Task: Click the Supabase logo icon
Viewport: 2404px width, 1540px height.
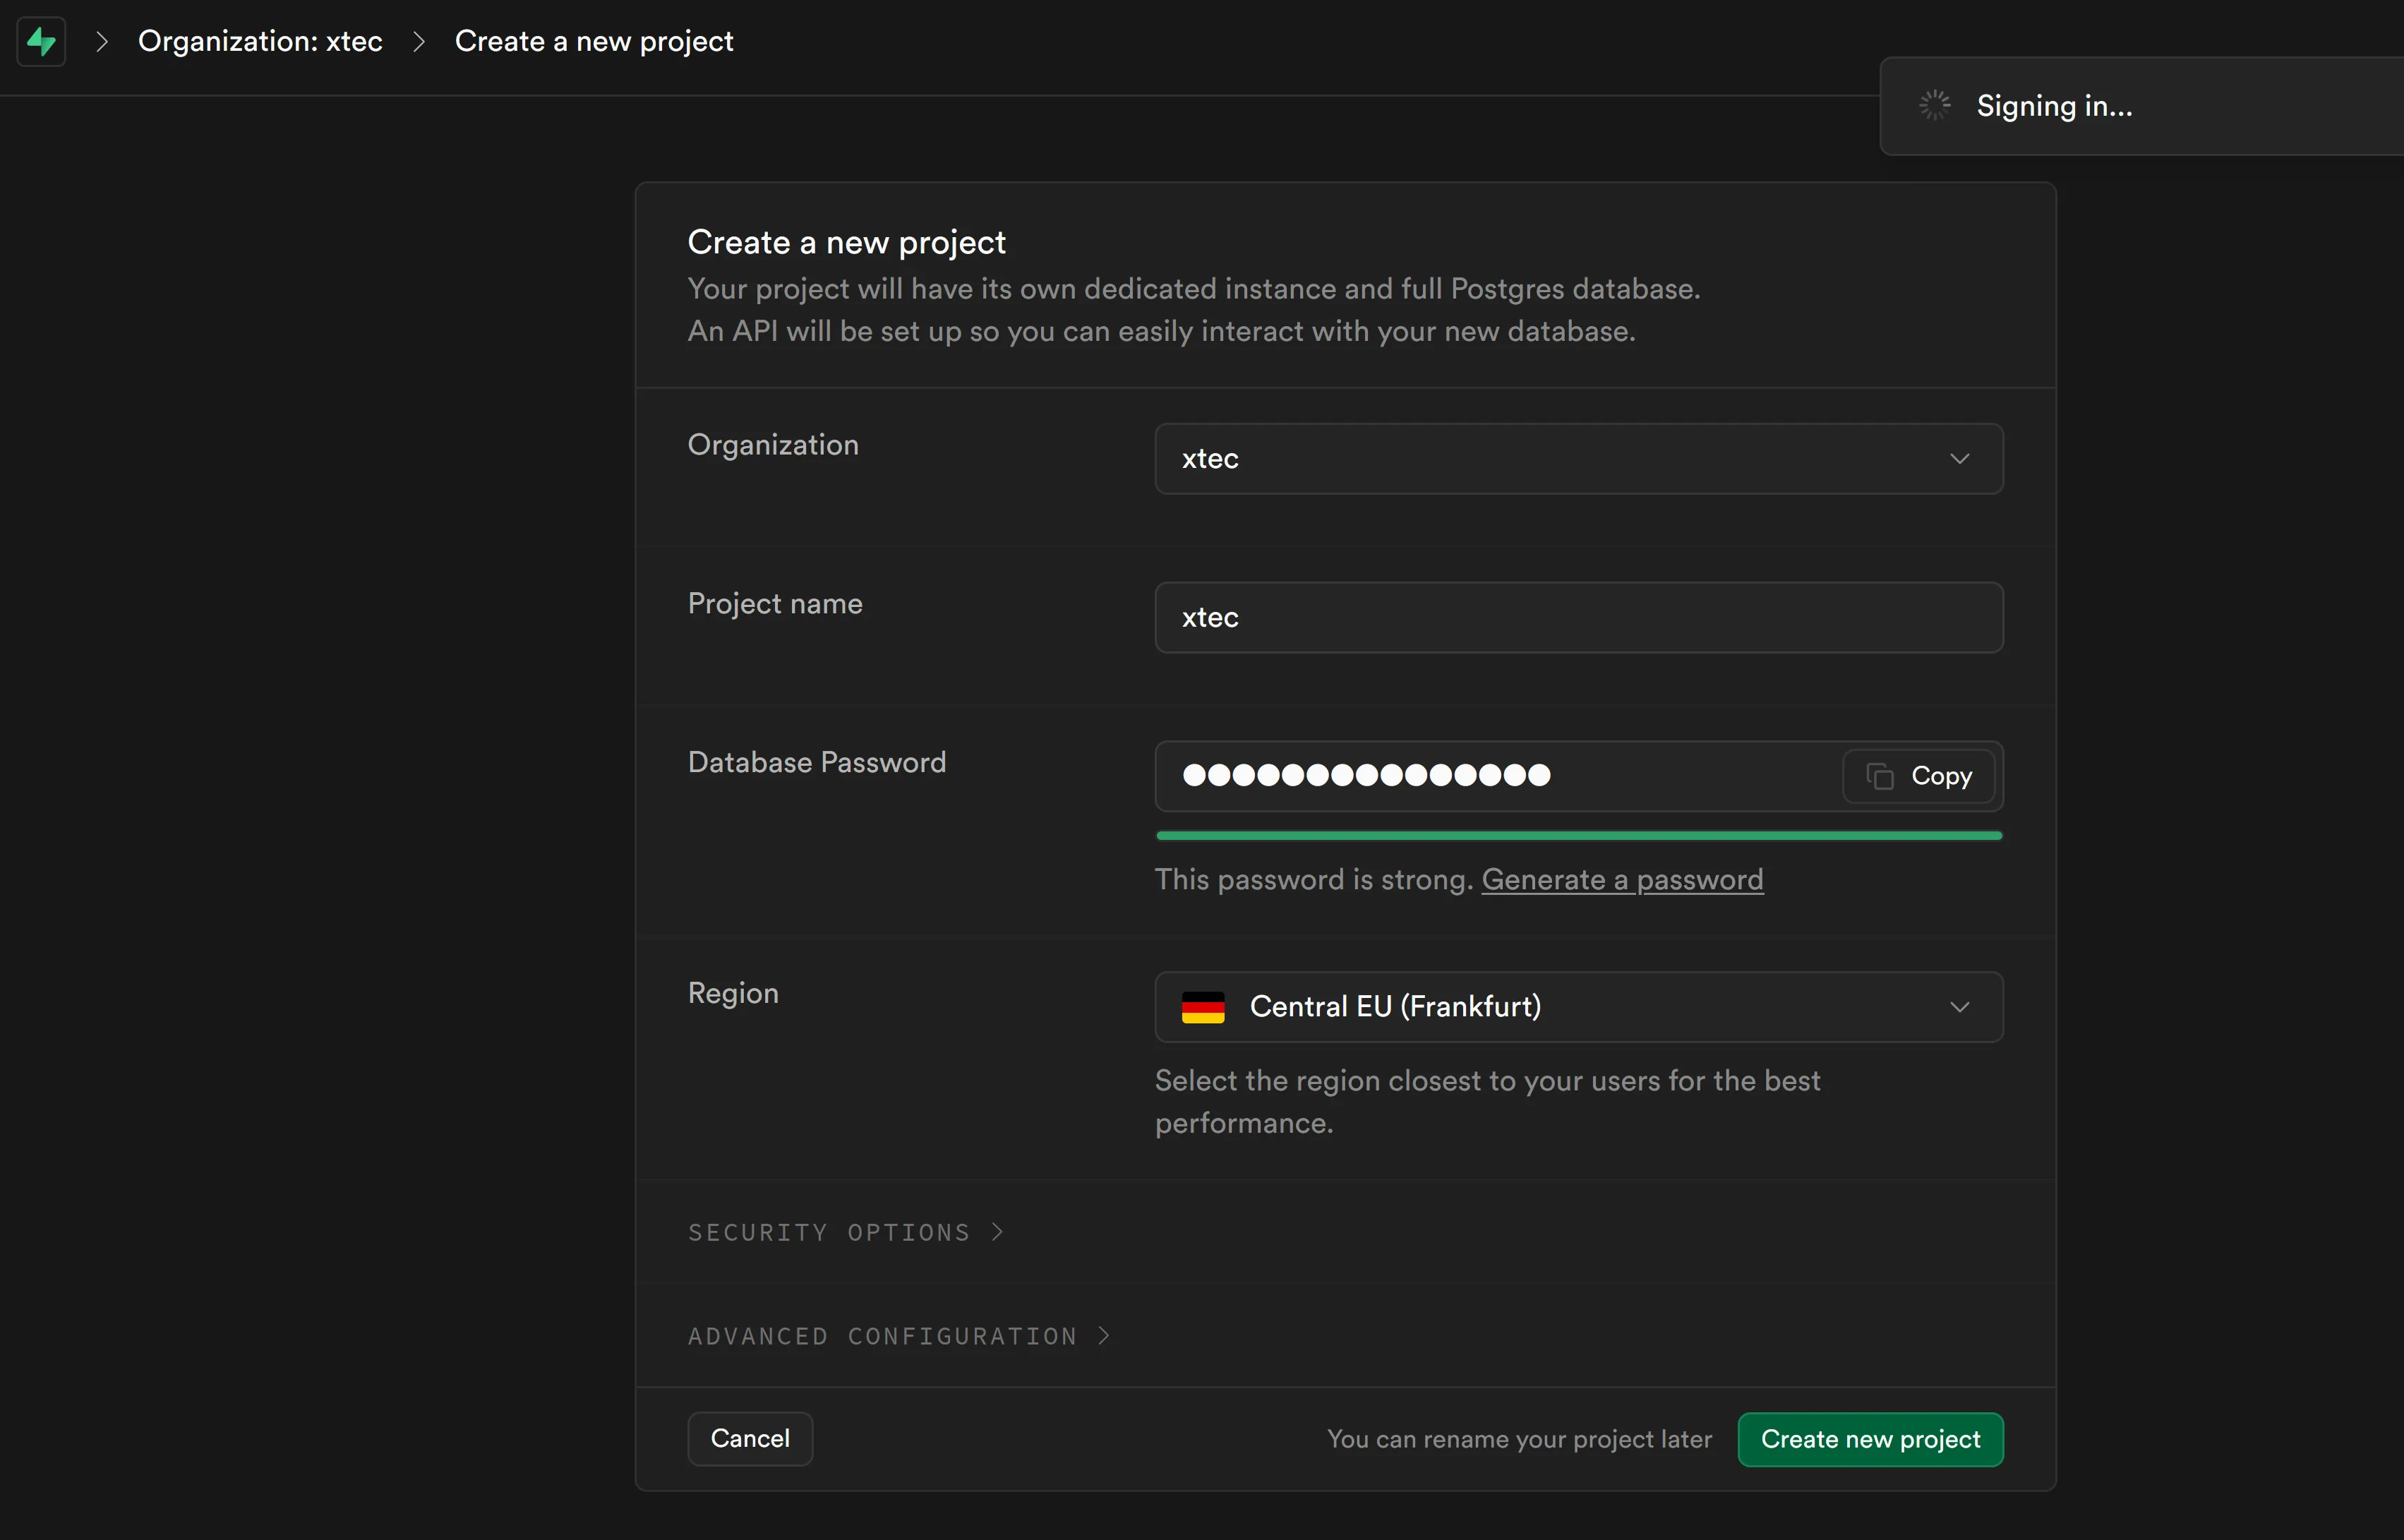Action: tap(41, 41)
